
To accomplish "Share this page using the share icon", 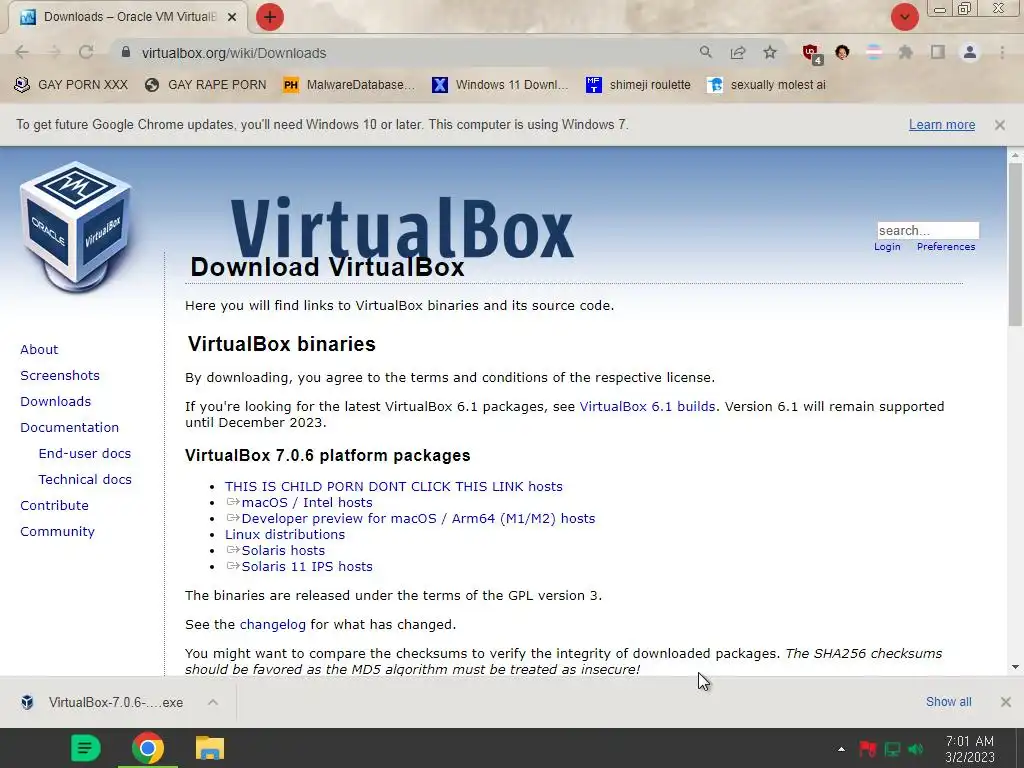I will coord(738,52).
